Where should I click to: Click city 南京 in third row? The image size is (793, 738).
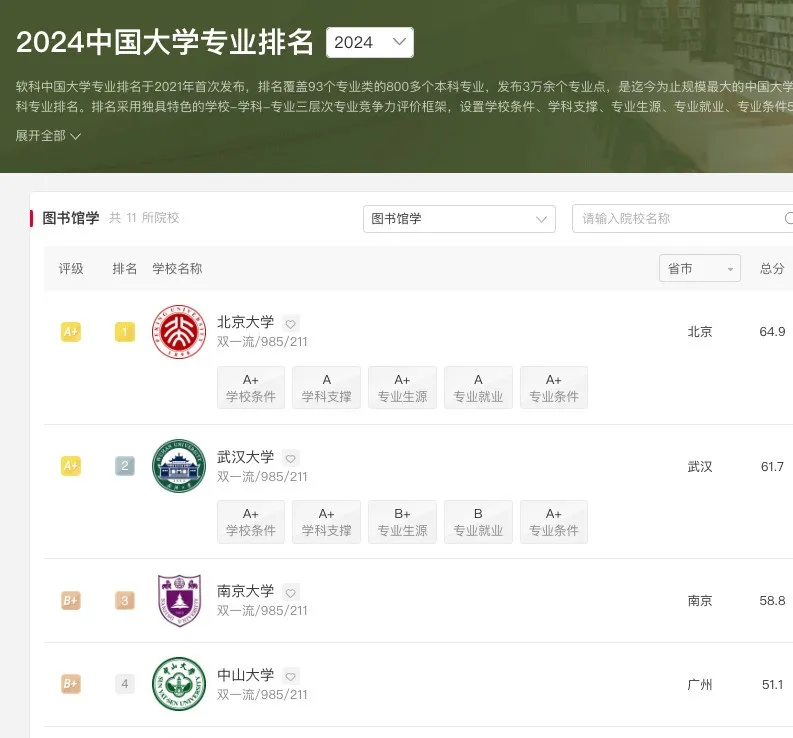coord(700,600)
